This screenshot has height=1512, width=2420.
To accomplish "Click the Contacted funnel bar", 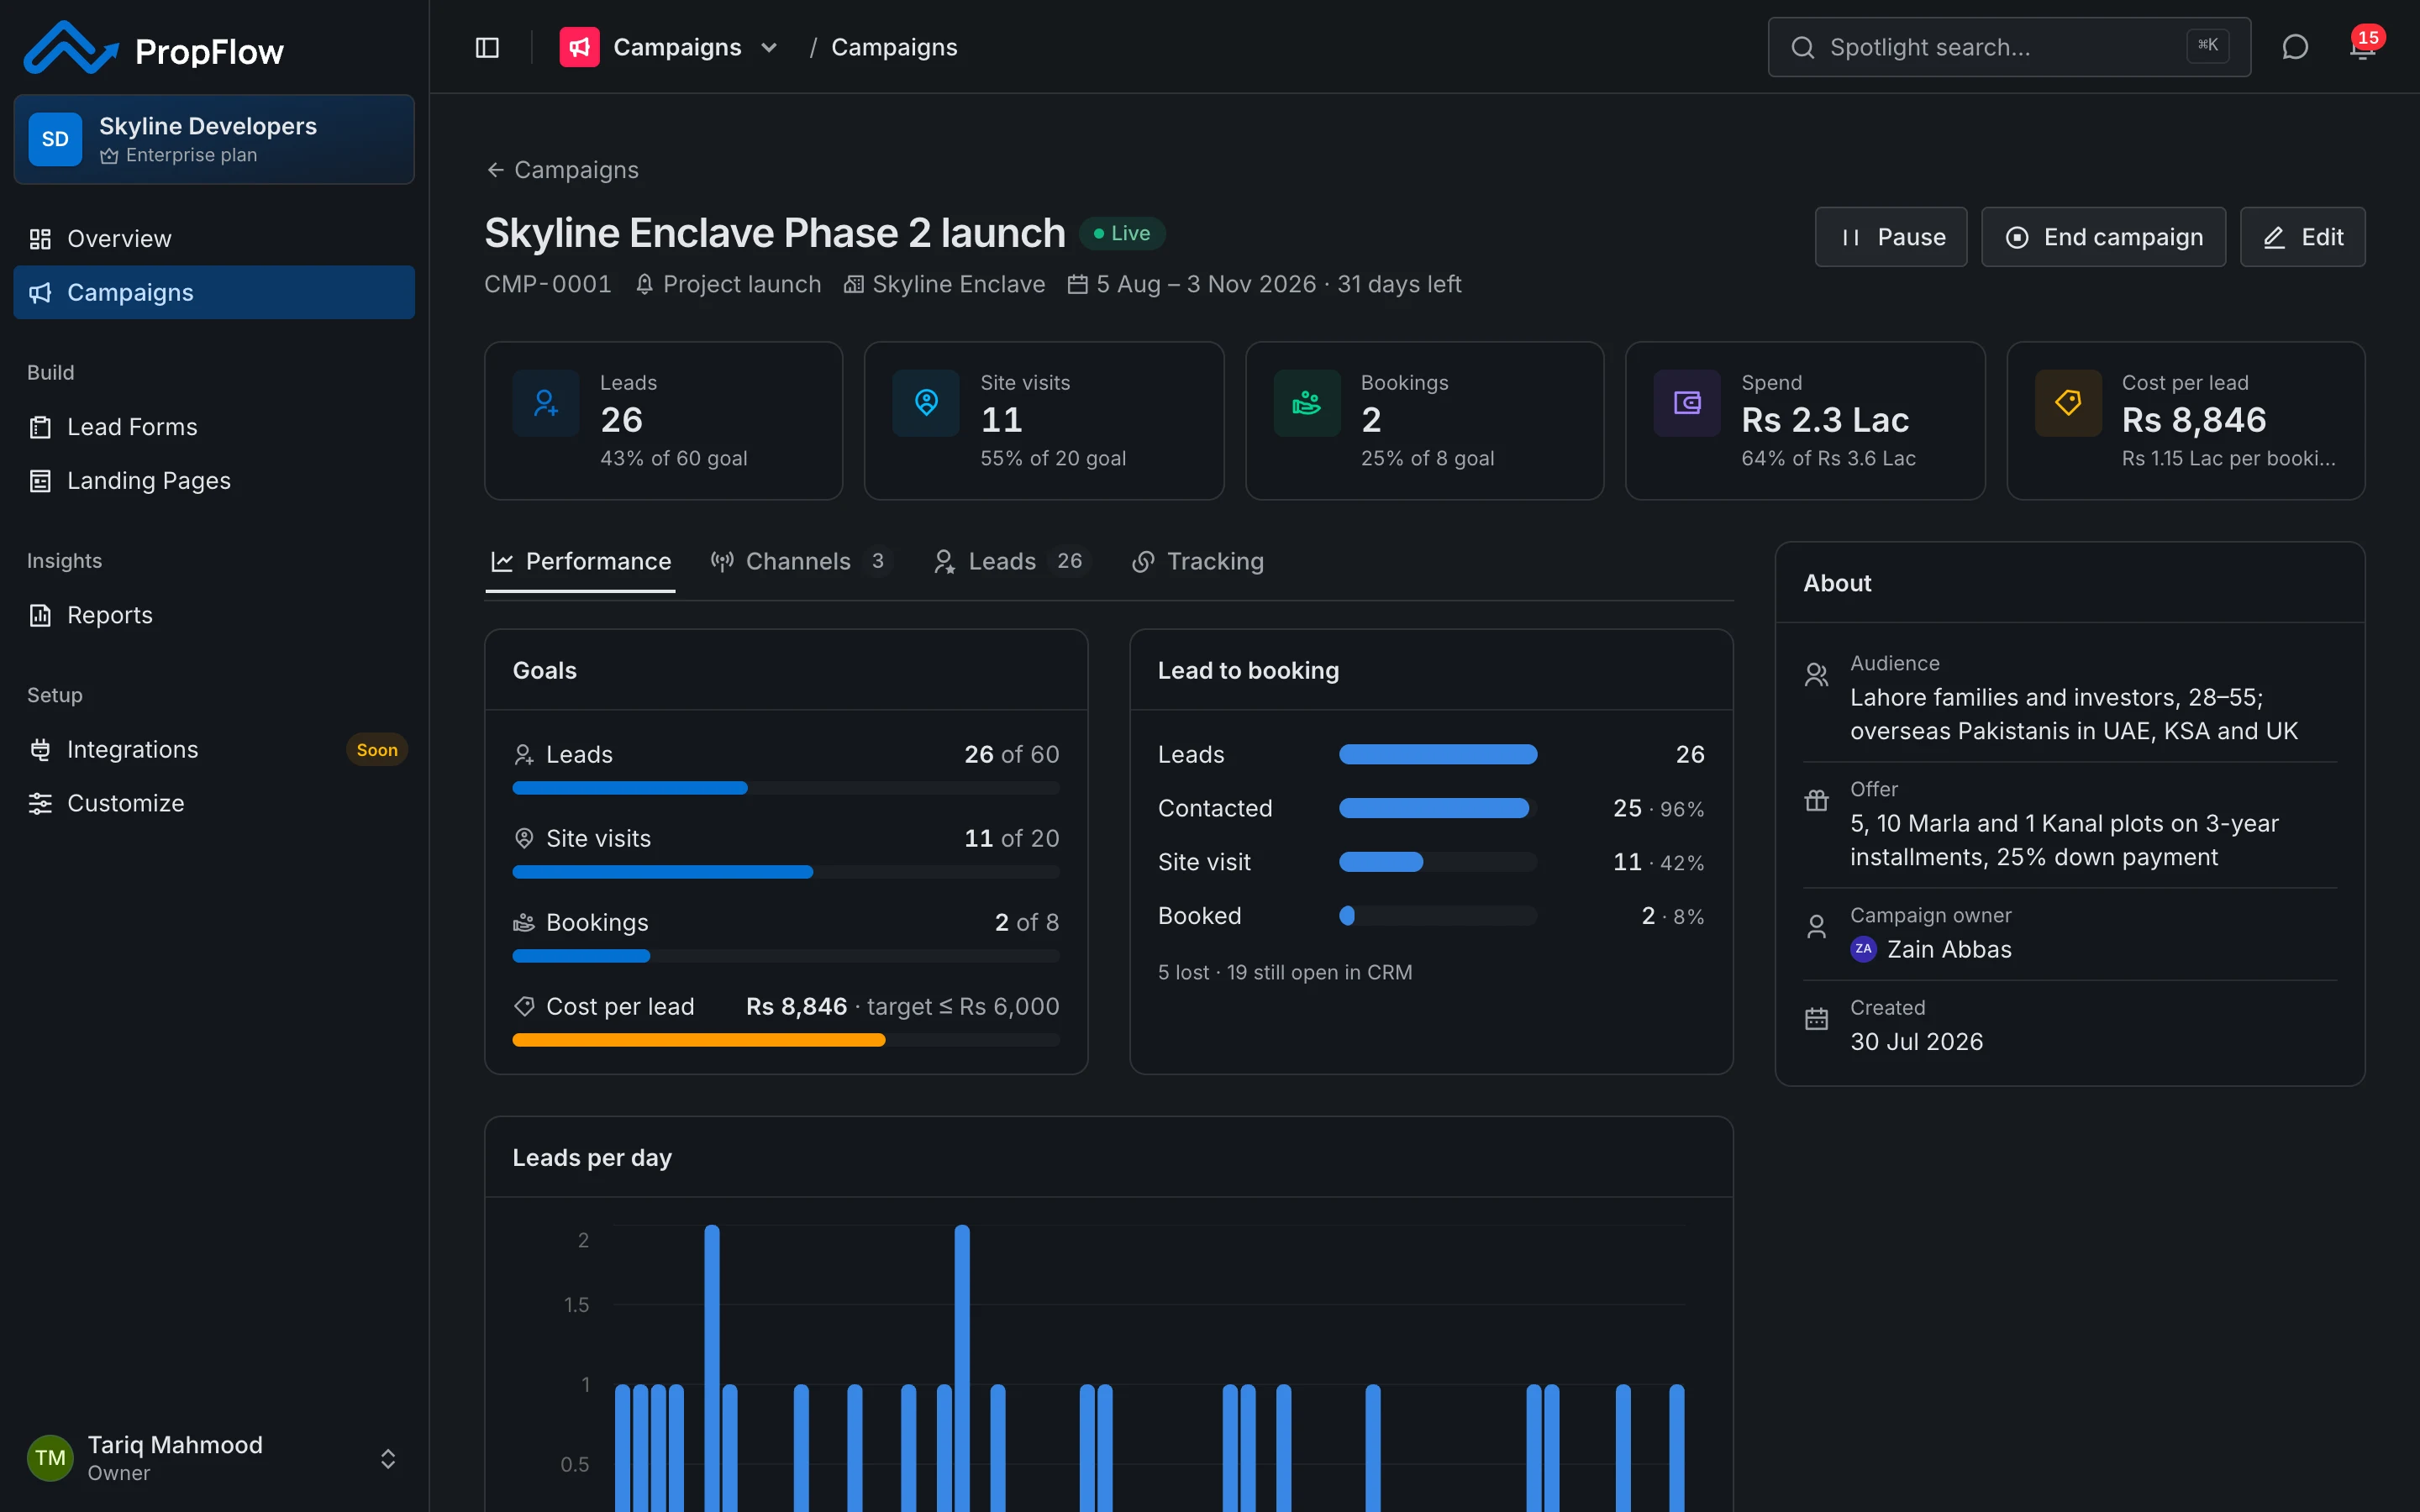I will (1438, 808).
